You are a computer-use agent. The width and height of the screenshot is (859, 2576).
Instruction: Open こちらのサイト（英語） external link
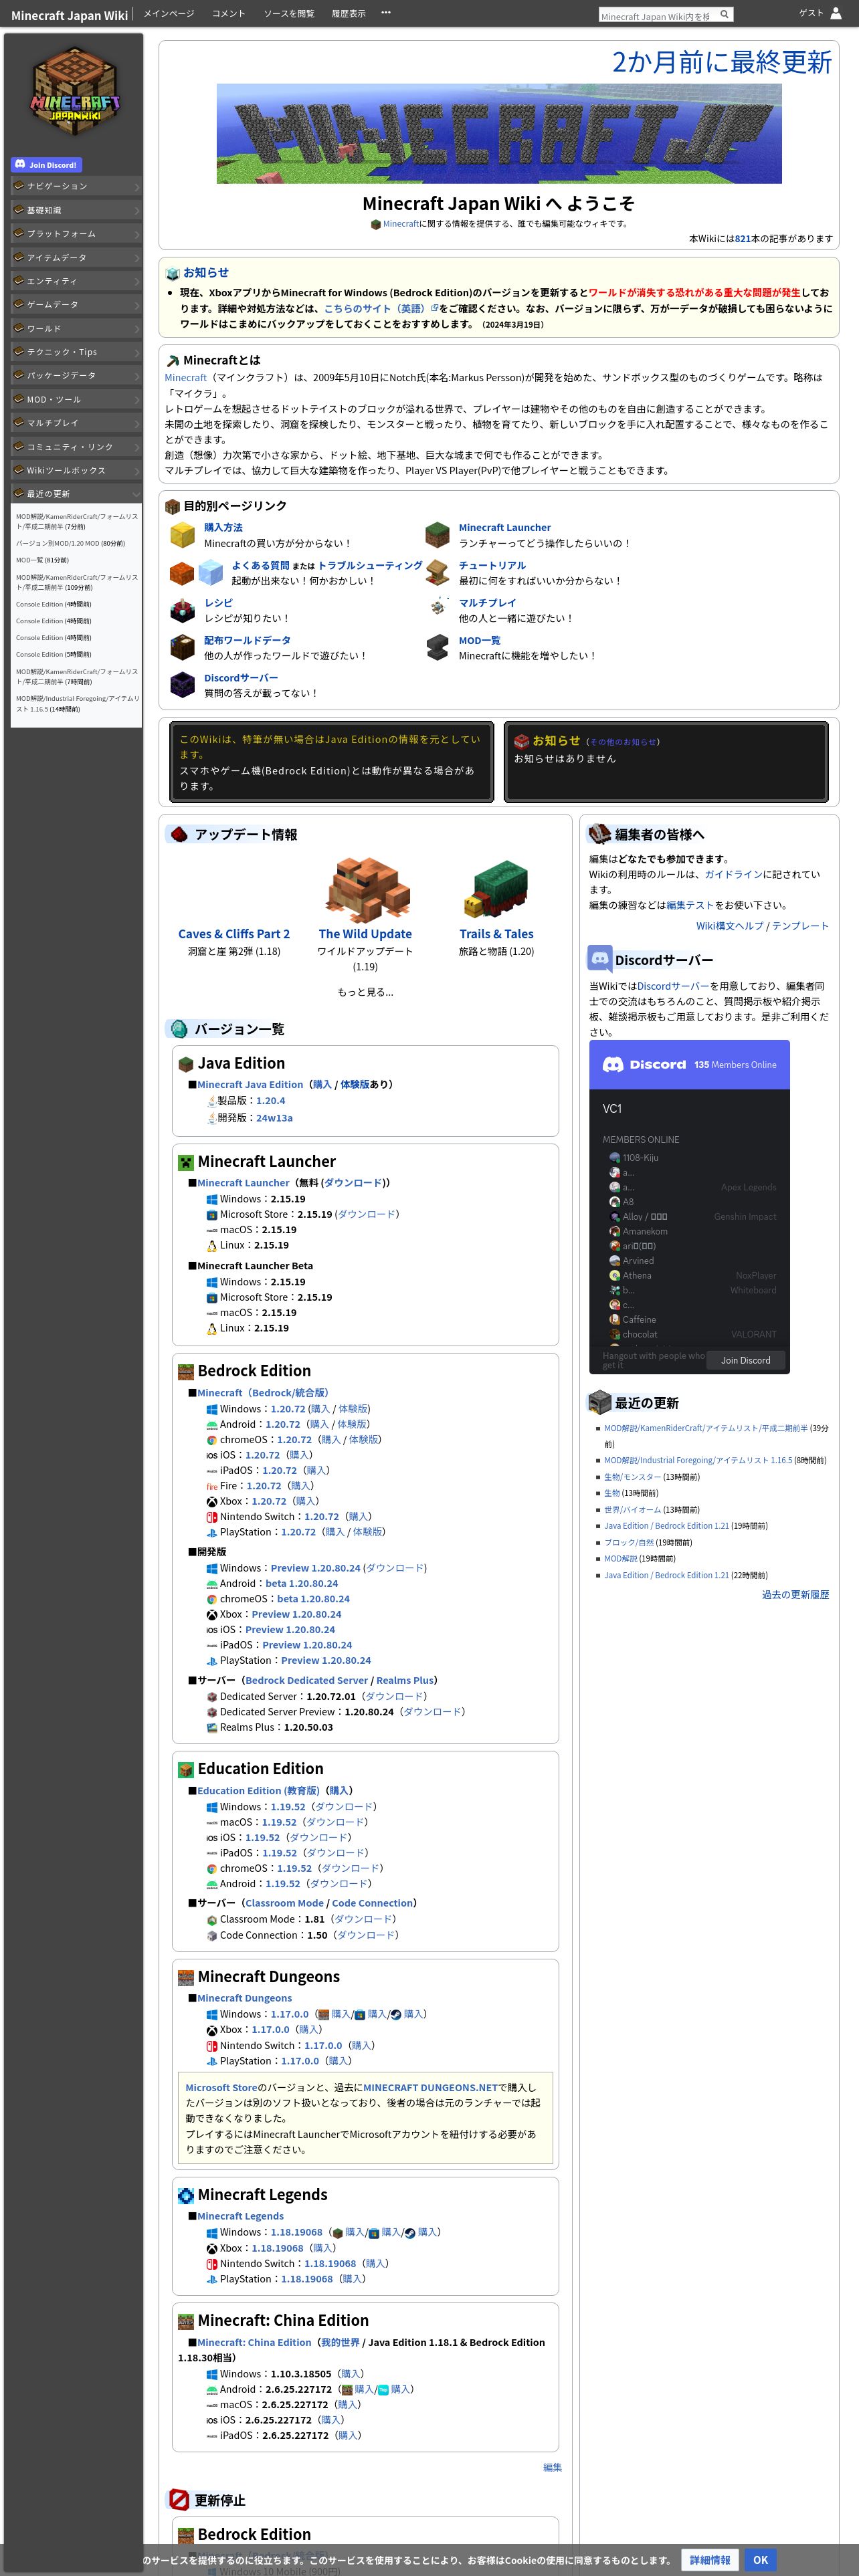(x=381, y=308)
